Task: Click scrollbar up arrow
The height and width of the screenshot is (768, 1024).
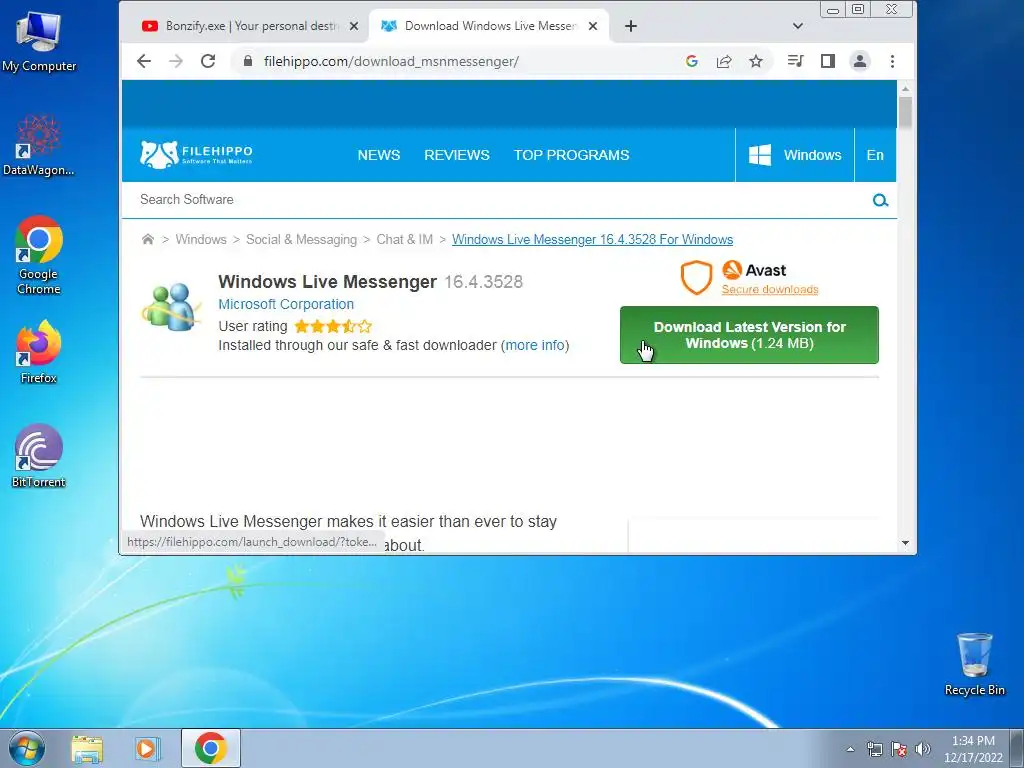Action: [904, 88]
